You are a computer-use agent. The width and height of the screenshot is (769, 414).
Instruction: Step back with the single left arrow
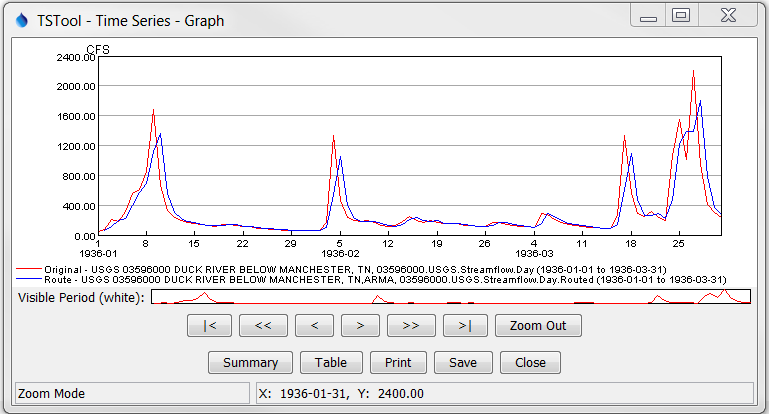click(x=315, y=325)
